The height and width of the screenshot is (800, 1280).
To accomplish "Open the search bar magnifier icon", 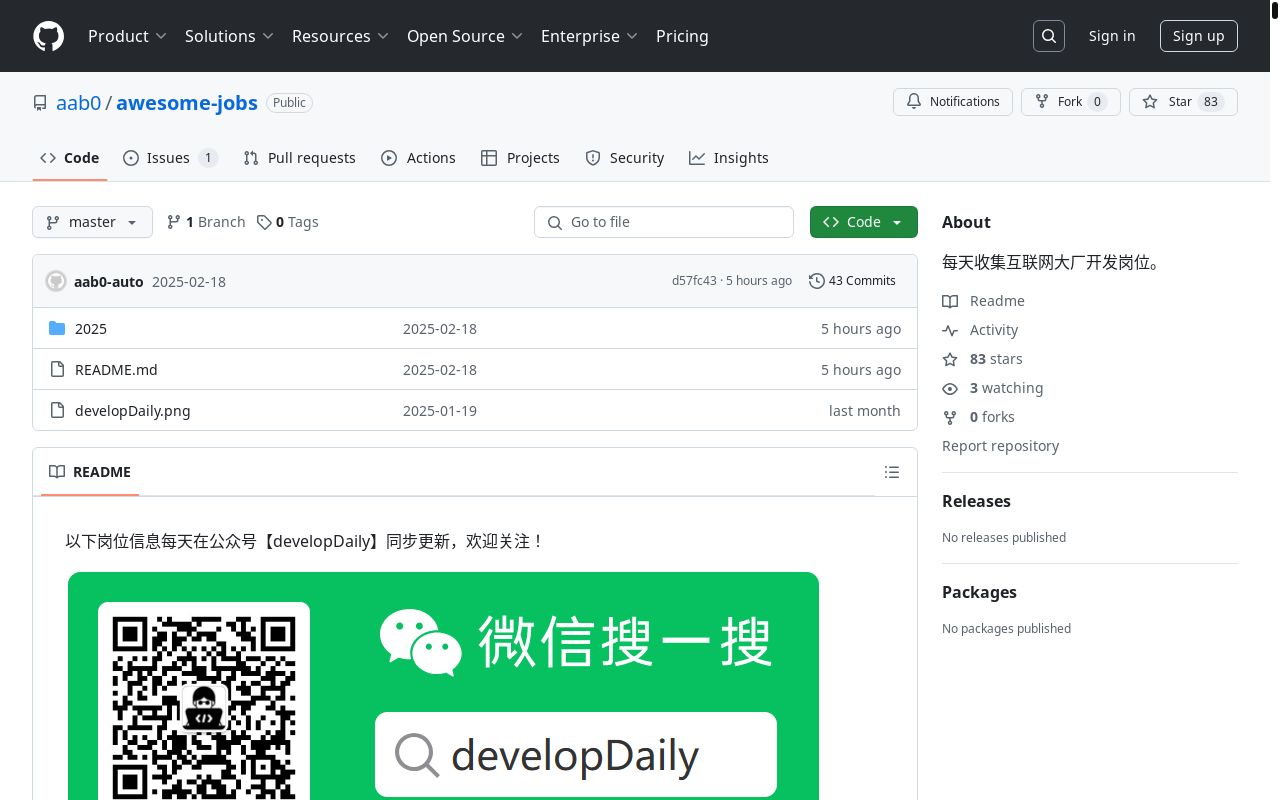I will point(1049,36).
